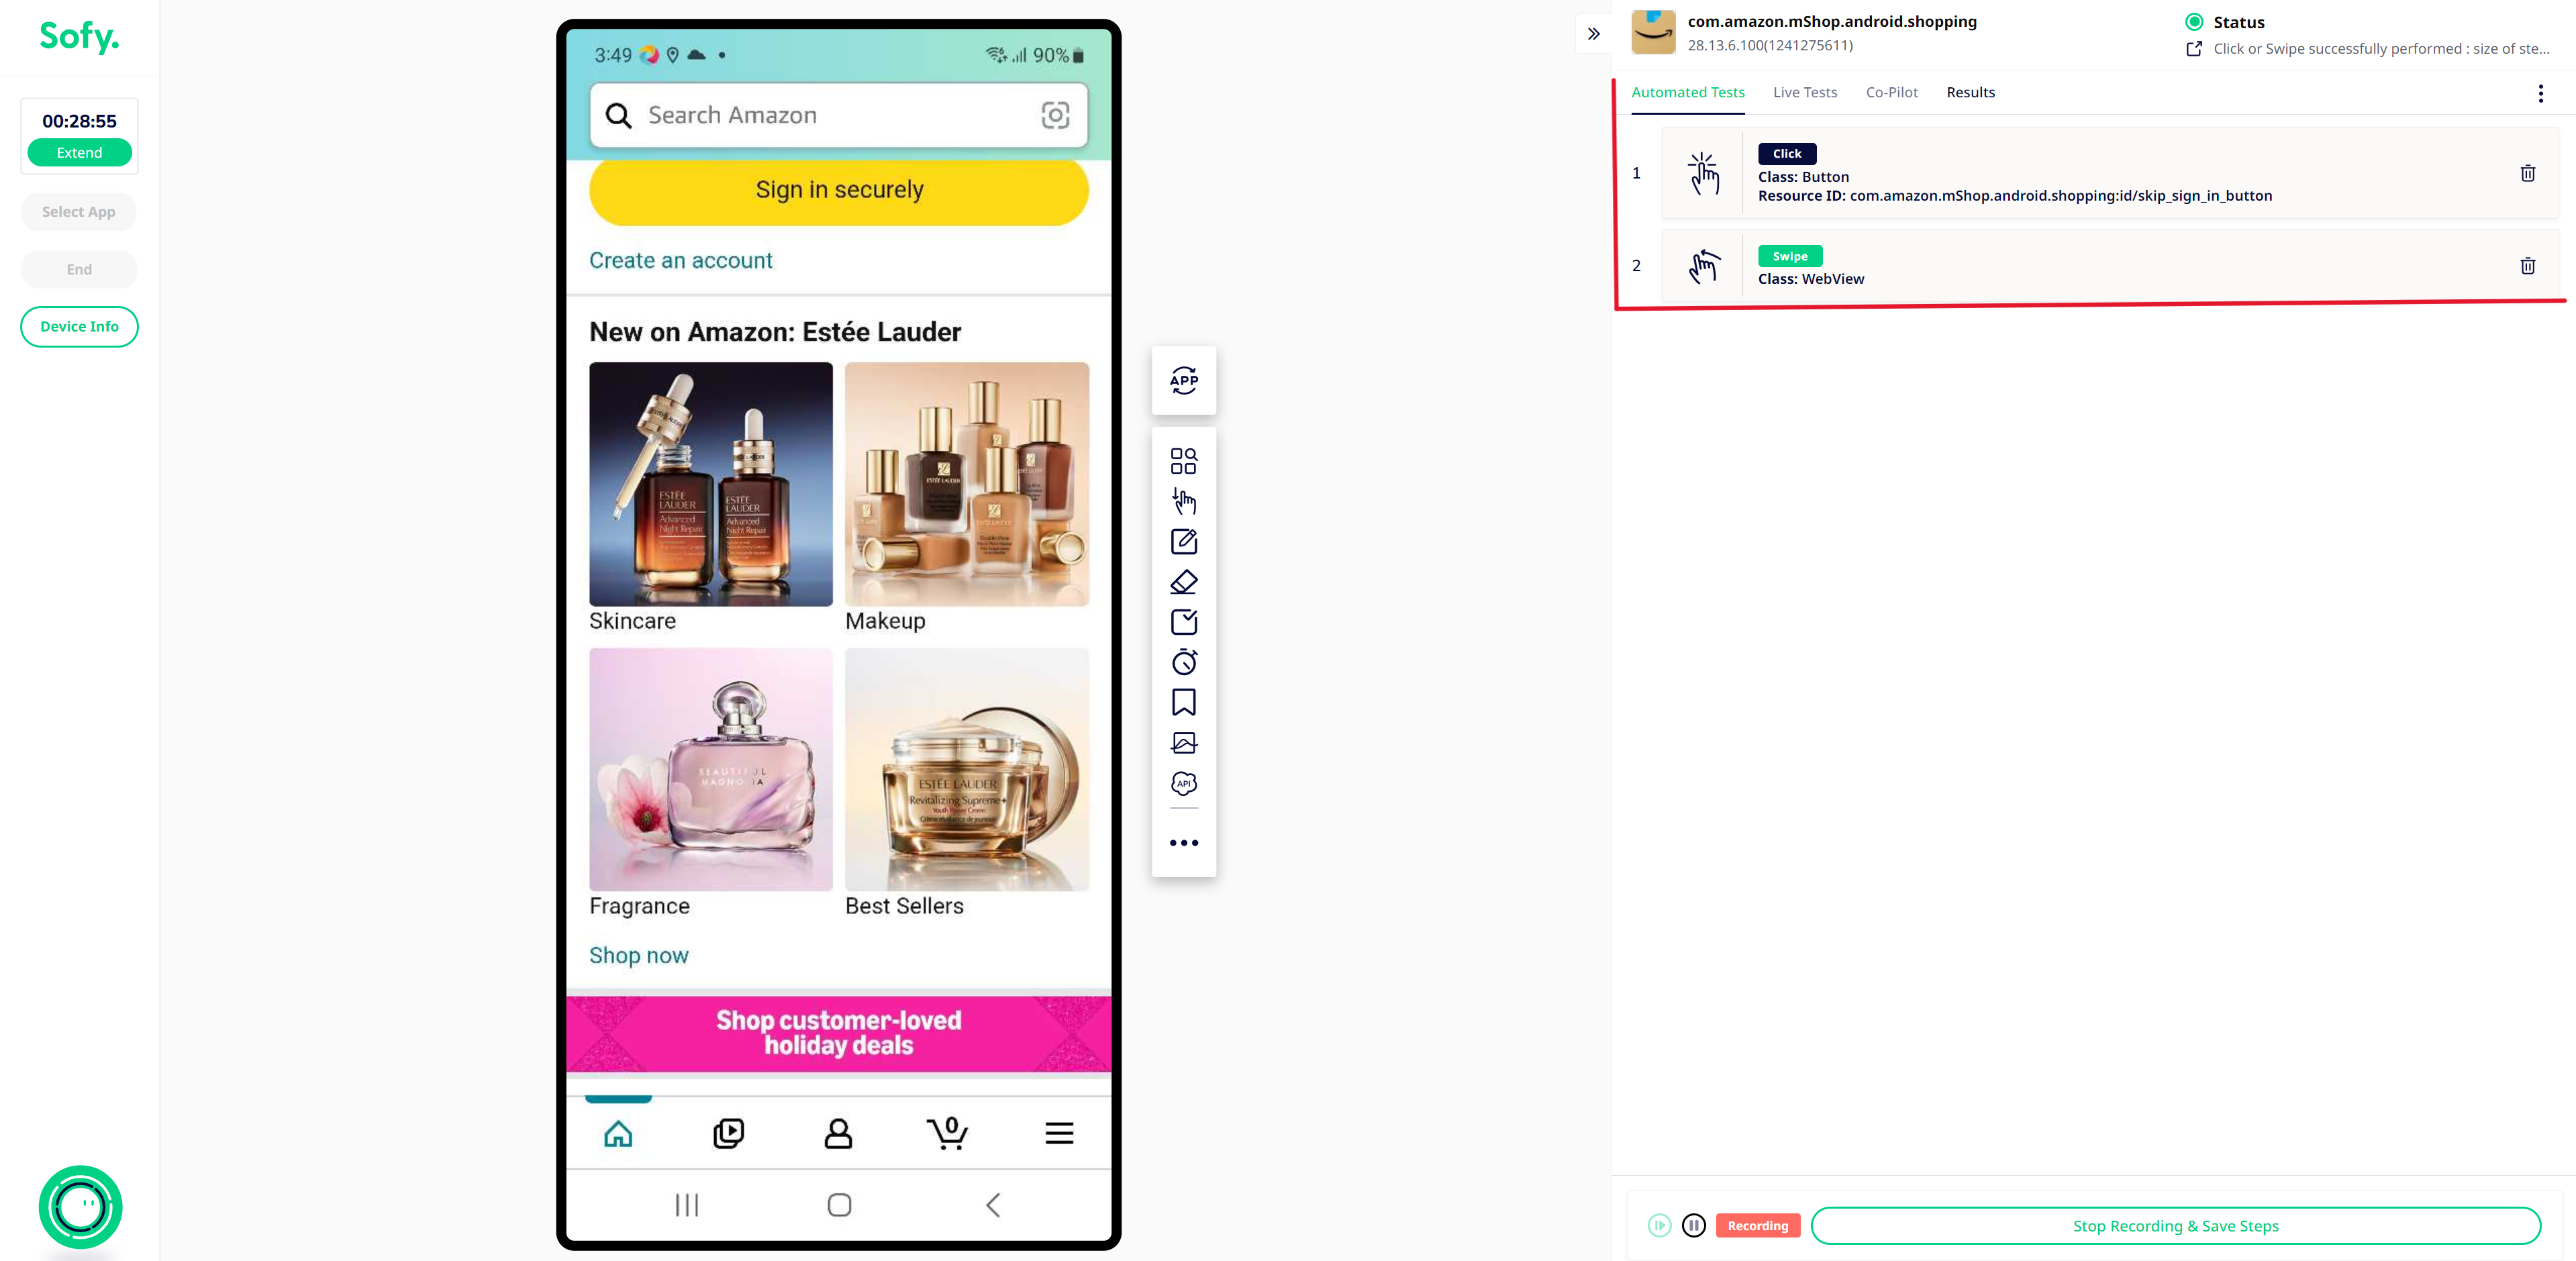The height and width of the screenshot is (1261, 2576).
Task: Click Create an account link
Action: (x=680, y=260)
